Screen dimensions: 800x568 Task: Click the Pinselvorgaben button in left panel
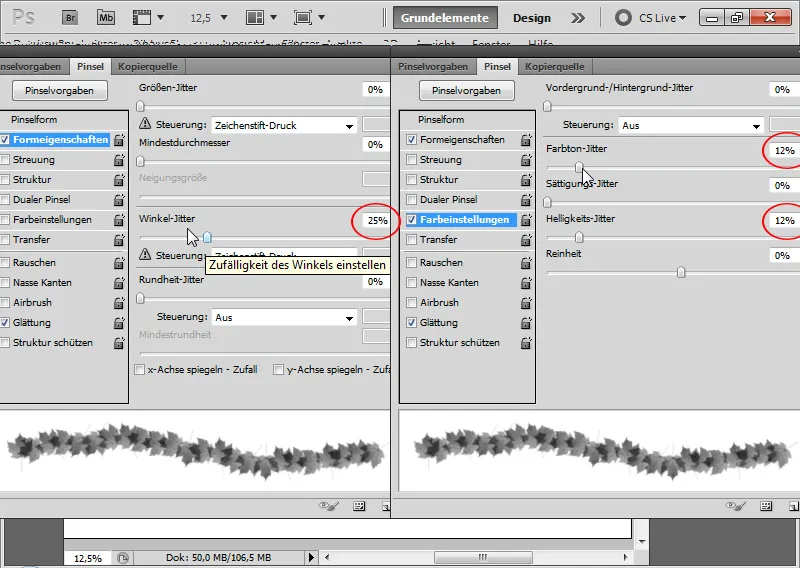[60, 91]
